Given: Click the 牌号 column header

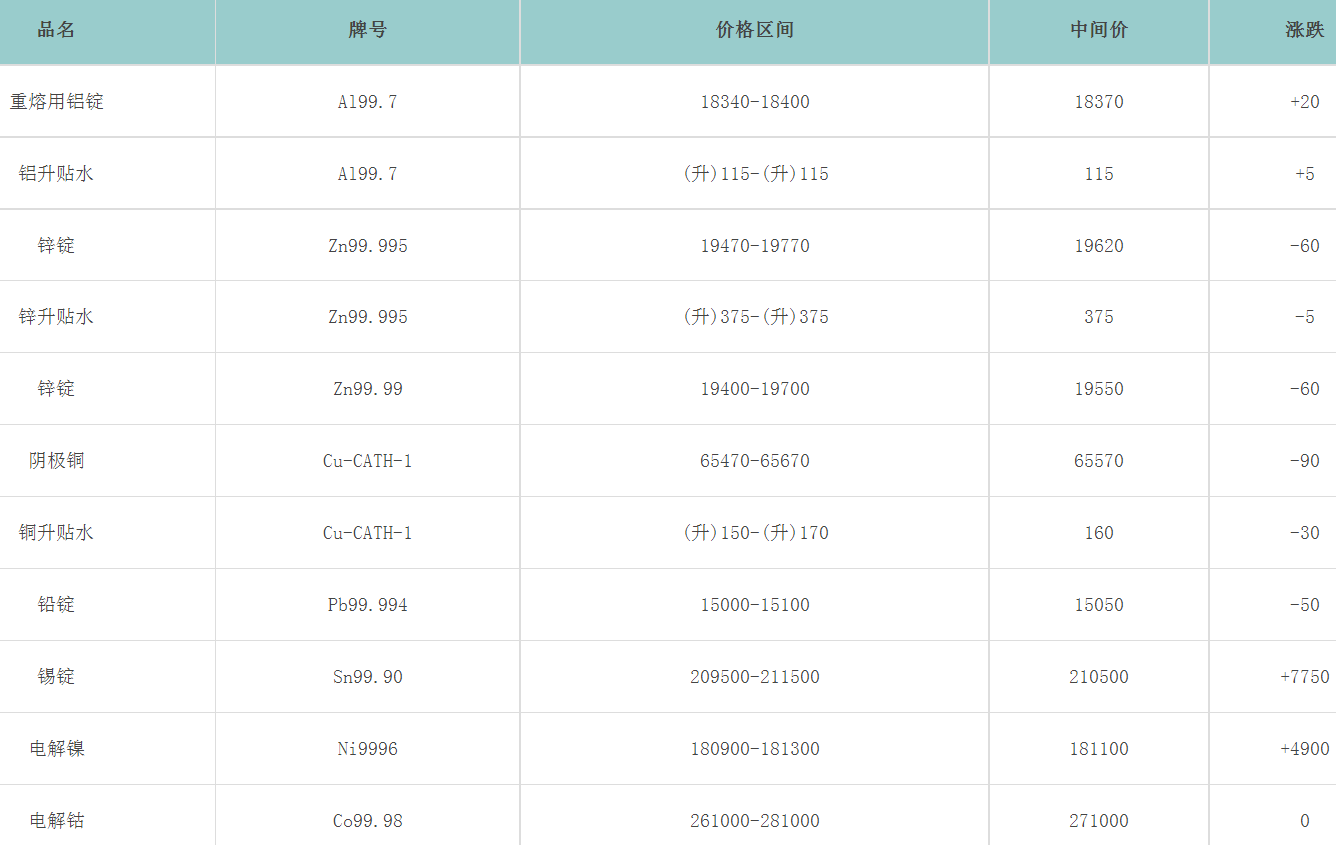Looking at the screenshot, I should [x=367, y=30].
